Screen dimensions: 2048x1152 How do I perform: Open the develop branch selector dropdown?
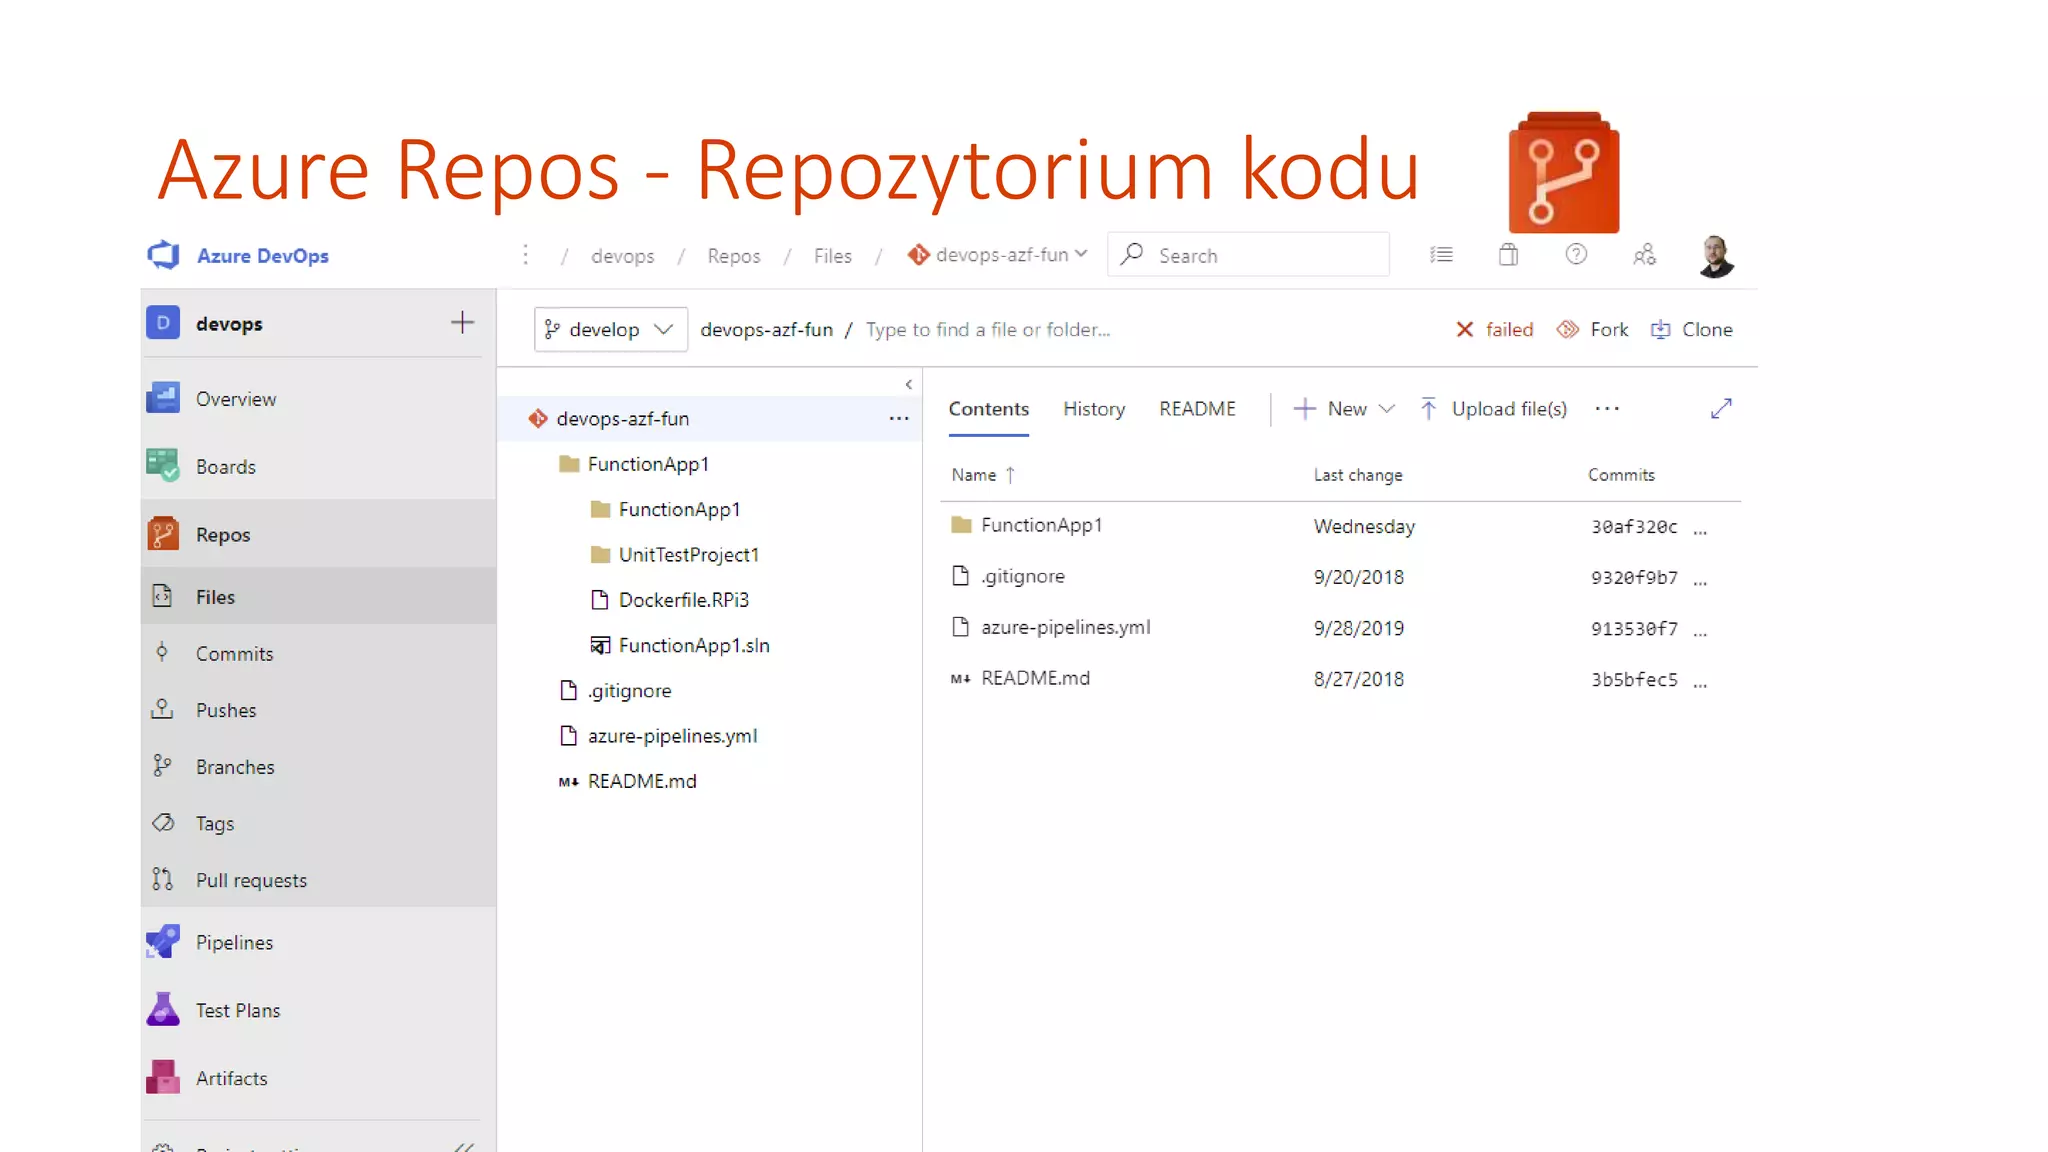pyautogui.click(x=610, y=330)
